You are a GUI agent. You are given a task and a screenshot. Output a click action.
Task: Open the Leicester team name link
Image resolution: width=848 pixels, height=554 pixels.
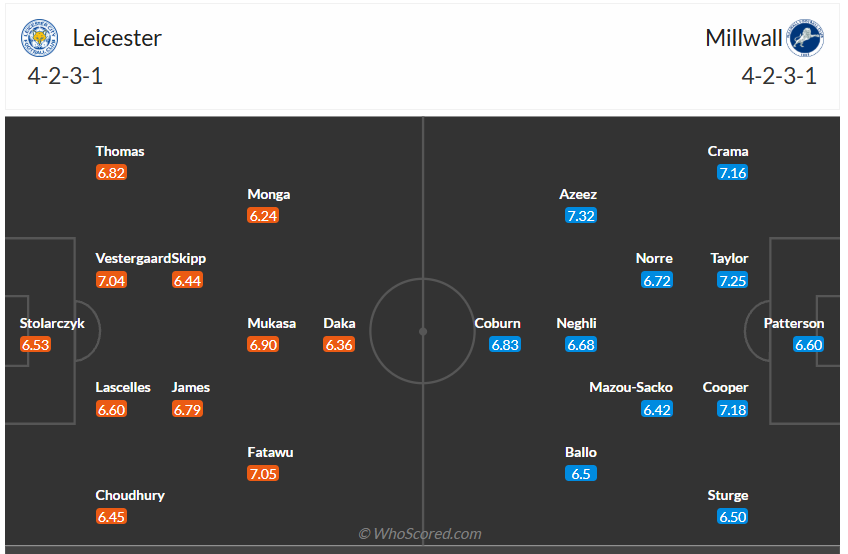coord(117,38)
